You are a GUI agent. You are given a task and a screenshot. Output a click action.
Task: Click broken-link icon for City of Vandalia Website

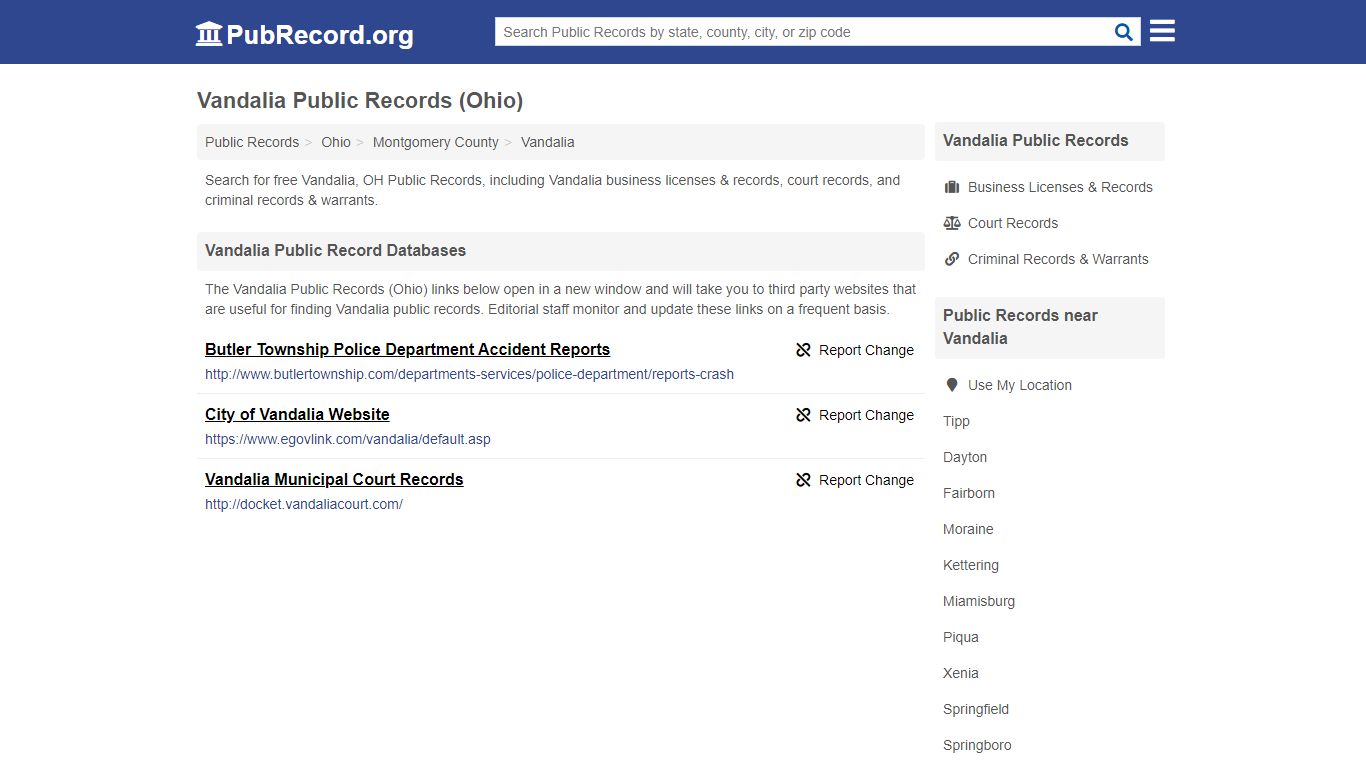803,415
